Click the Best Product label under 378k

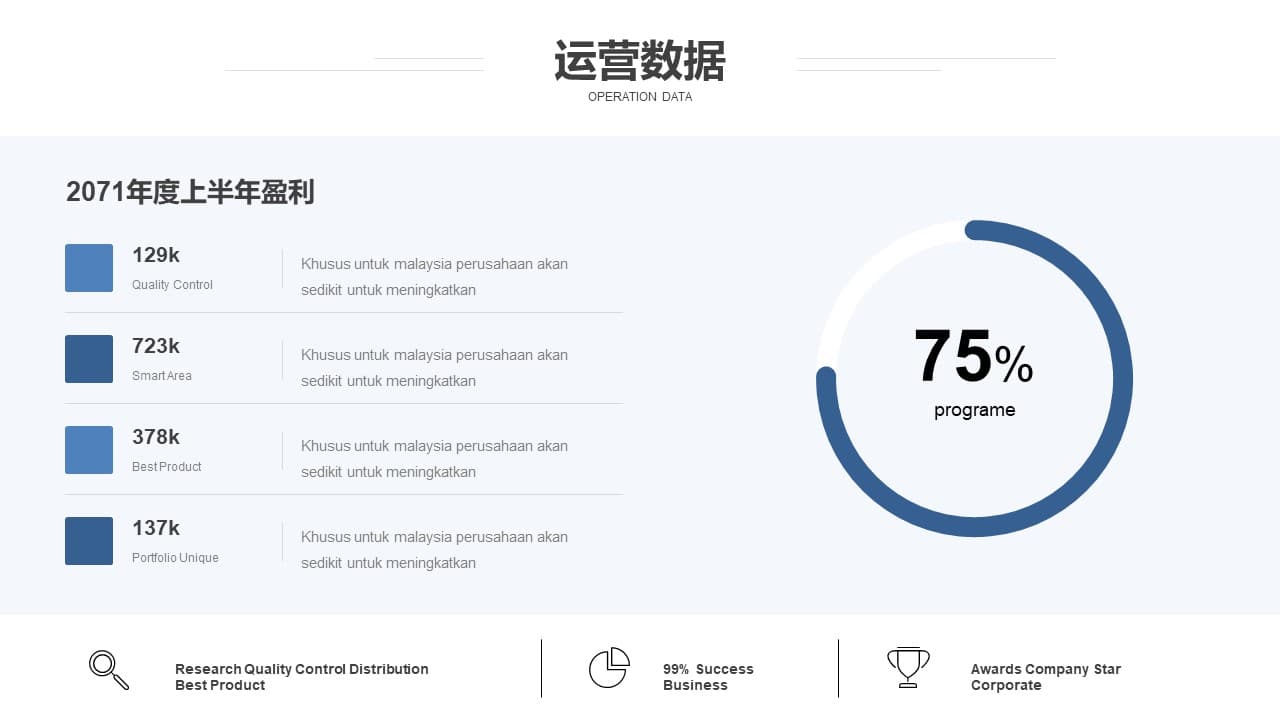[x=167, y=467]
